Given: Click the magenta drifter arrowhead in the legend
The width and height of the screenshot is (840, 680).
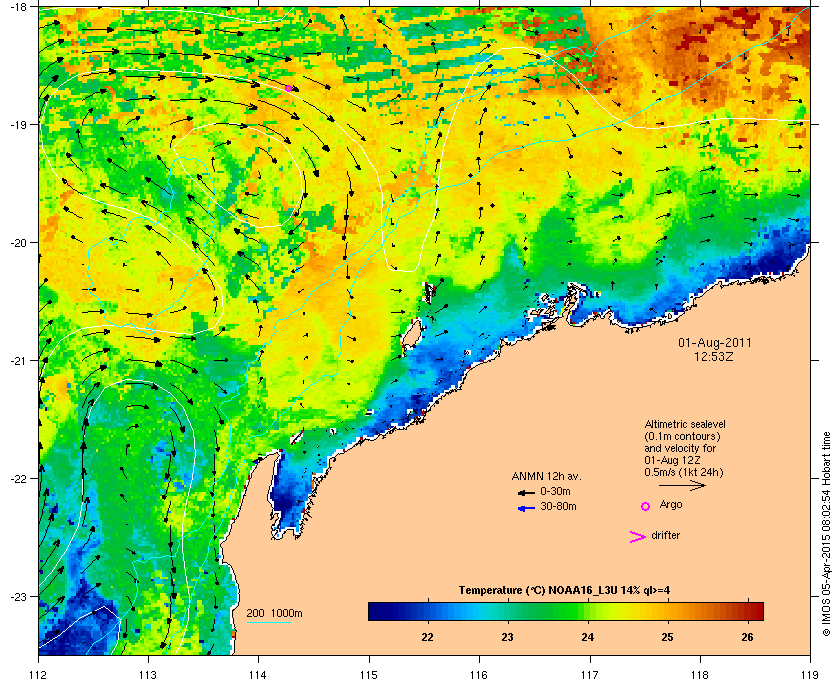Looking at the screenshot, I should 638,537.
